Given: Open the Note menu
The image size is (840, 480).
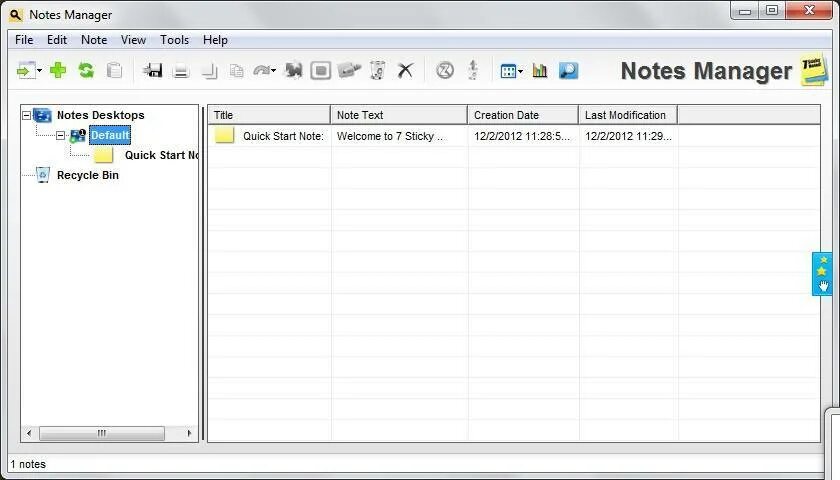Looking at the screenshot, I should (x=94, y=40).
